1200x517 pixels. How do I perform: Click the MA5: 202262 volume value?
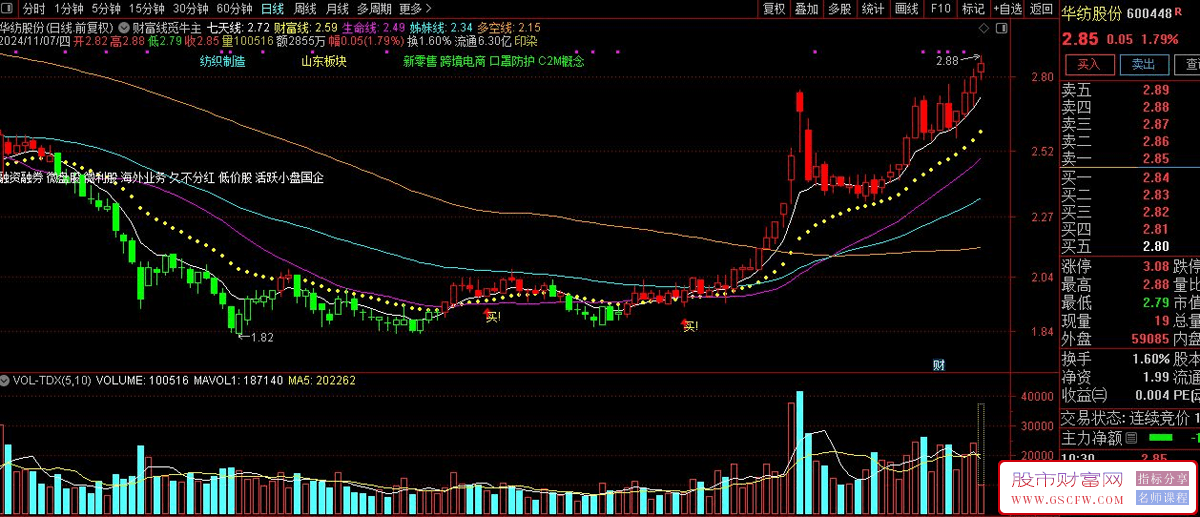(322, 380)
